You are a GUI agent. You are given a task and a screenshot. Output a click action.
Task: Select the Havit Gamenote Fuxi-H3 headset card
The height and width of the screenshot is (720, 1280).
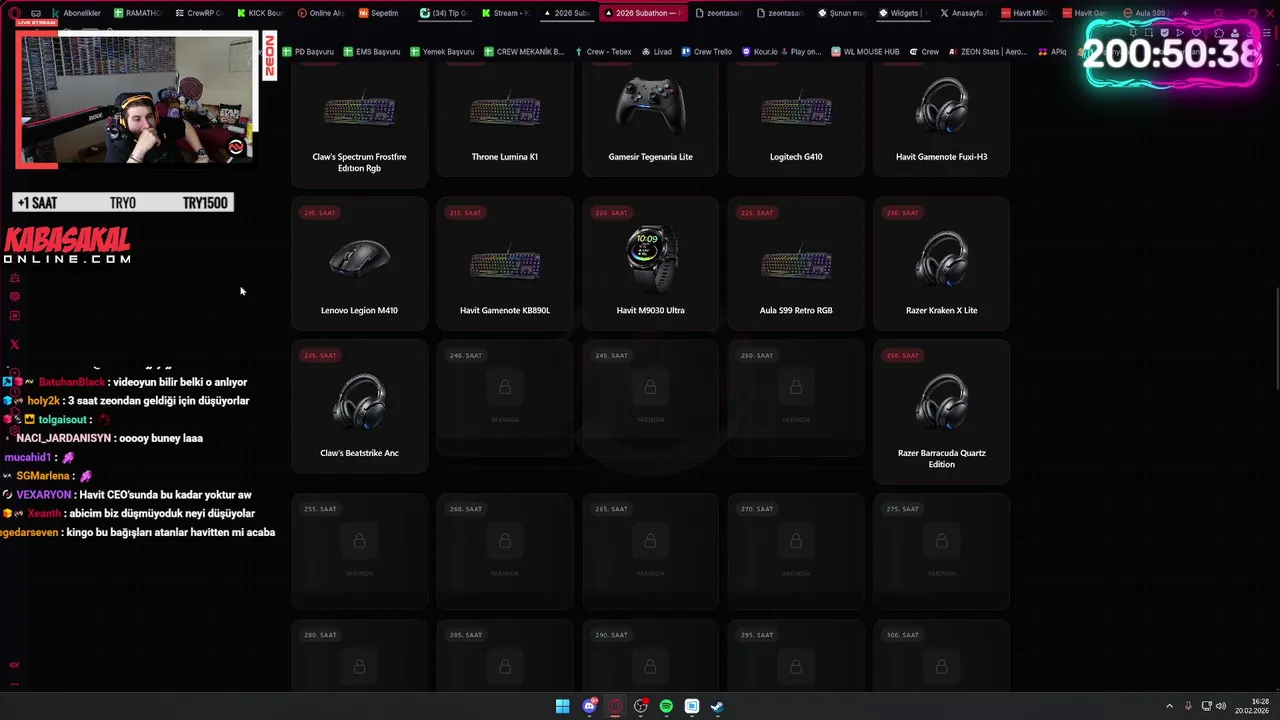tap(942, 118)
